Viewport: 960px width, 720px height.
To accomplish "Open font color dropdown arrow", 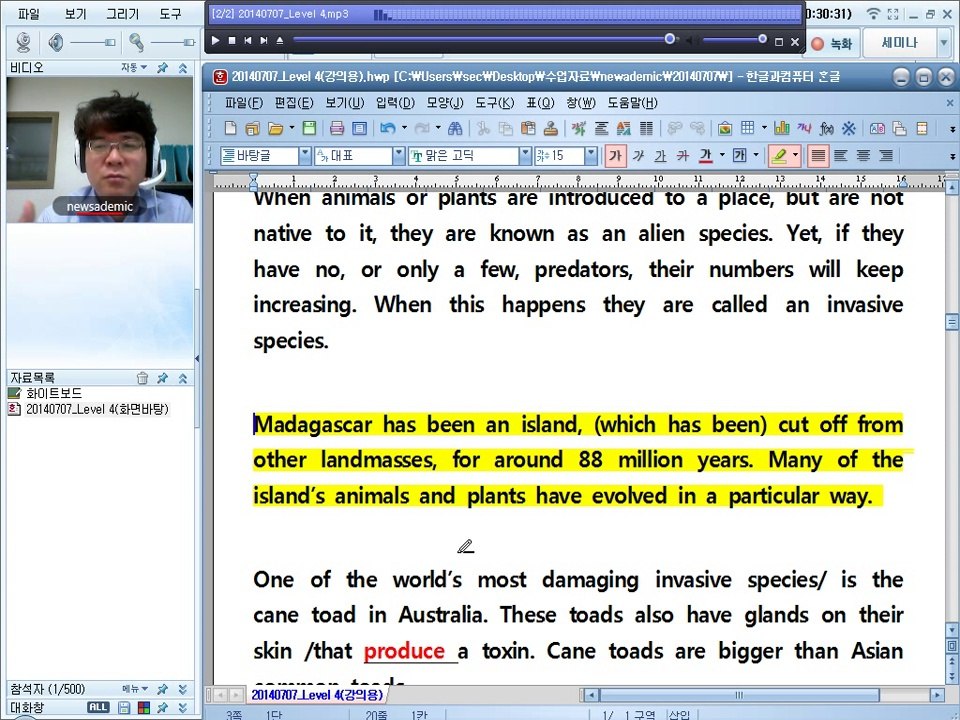I will point(722,155).
